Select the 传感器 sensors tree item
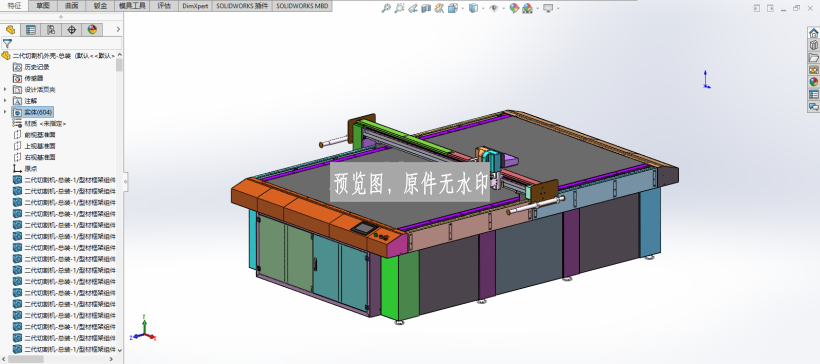Viewport: 820px width, 364px height. click(34, 78)
